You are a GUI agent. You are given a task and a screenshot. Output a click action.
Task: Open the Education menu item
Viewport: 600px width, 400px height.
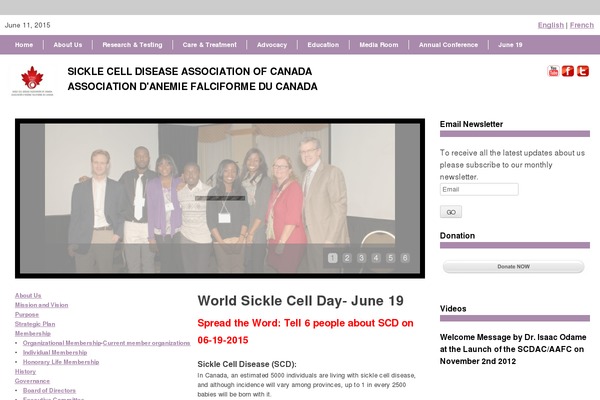click(x=323, y=45)
